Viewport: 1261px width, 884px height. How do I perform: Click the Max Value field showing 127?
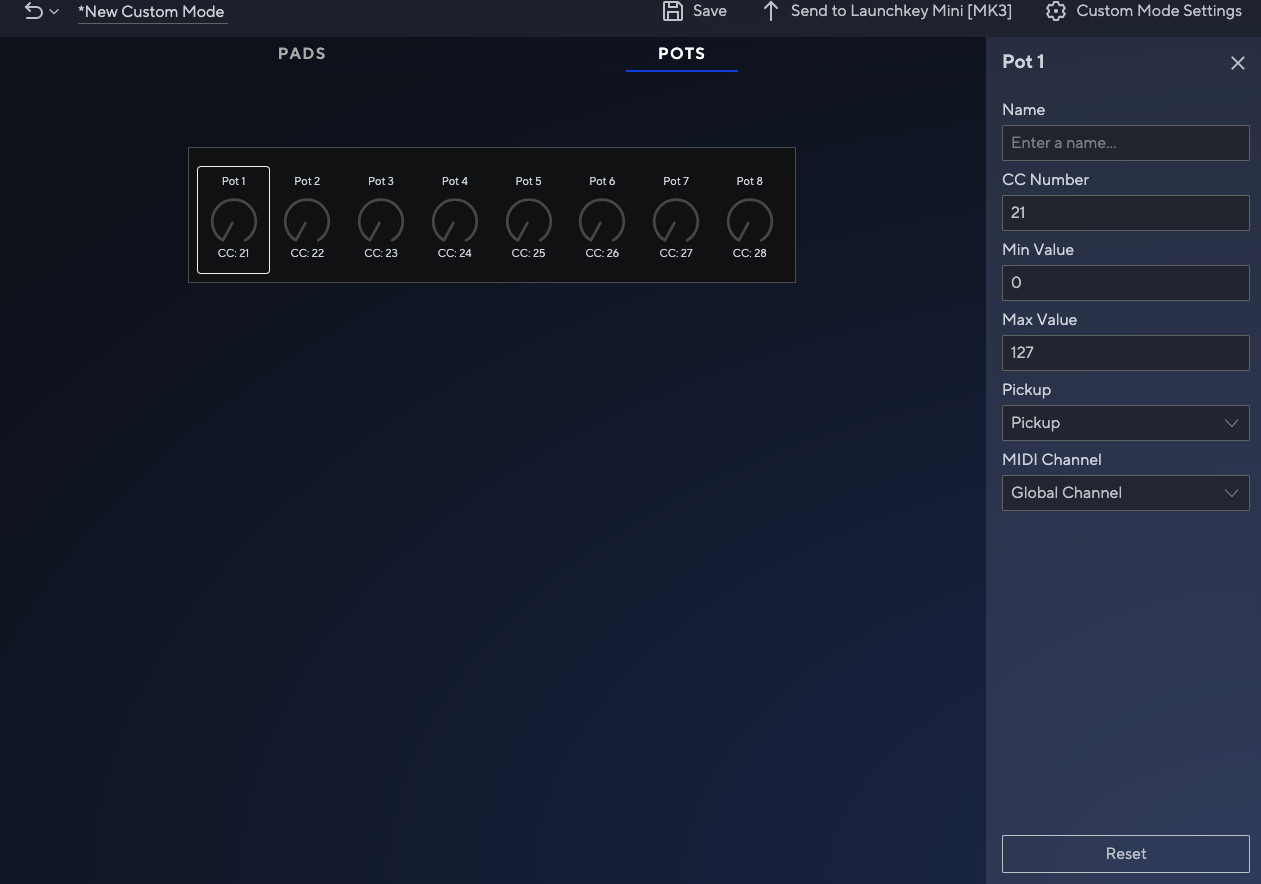pos(1125,352)
